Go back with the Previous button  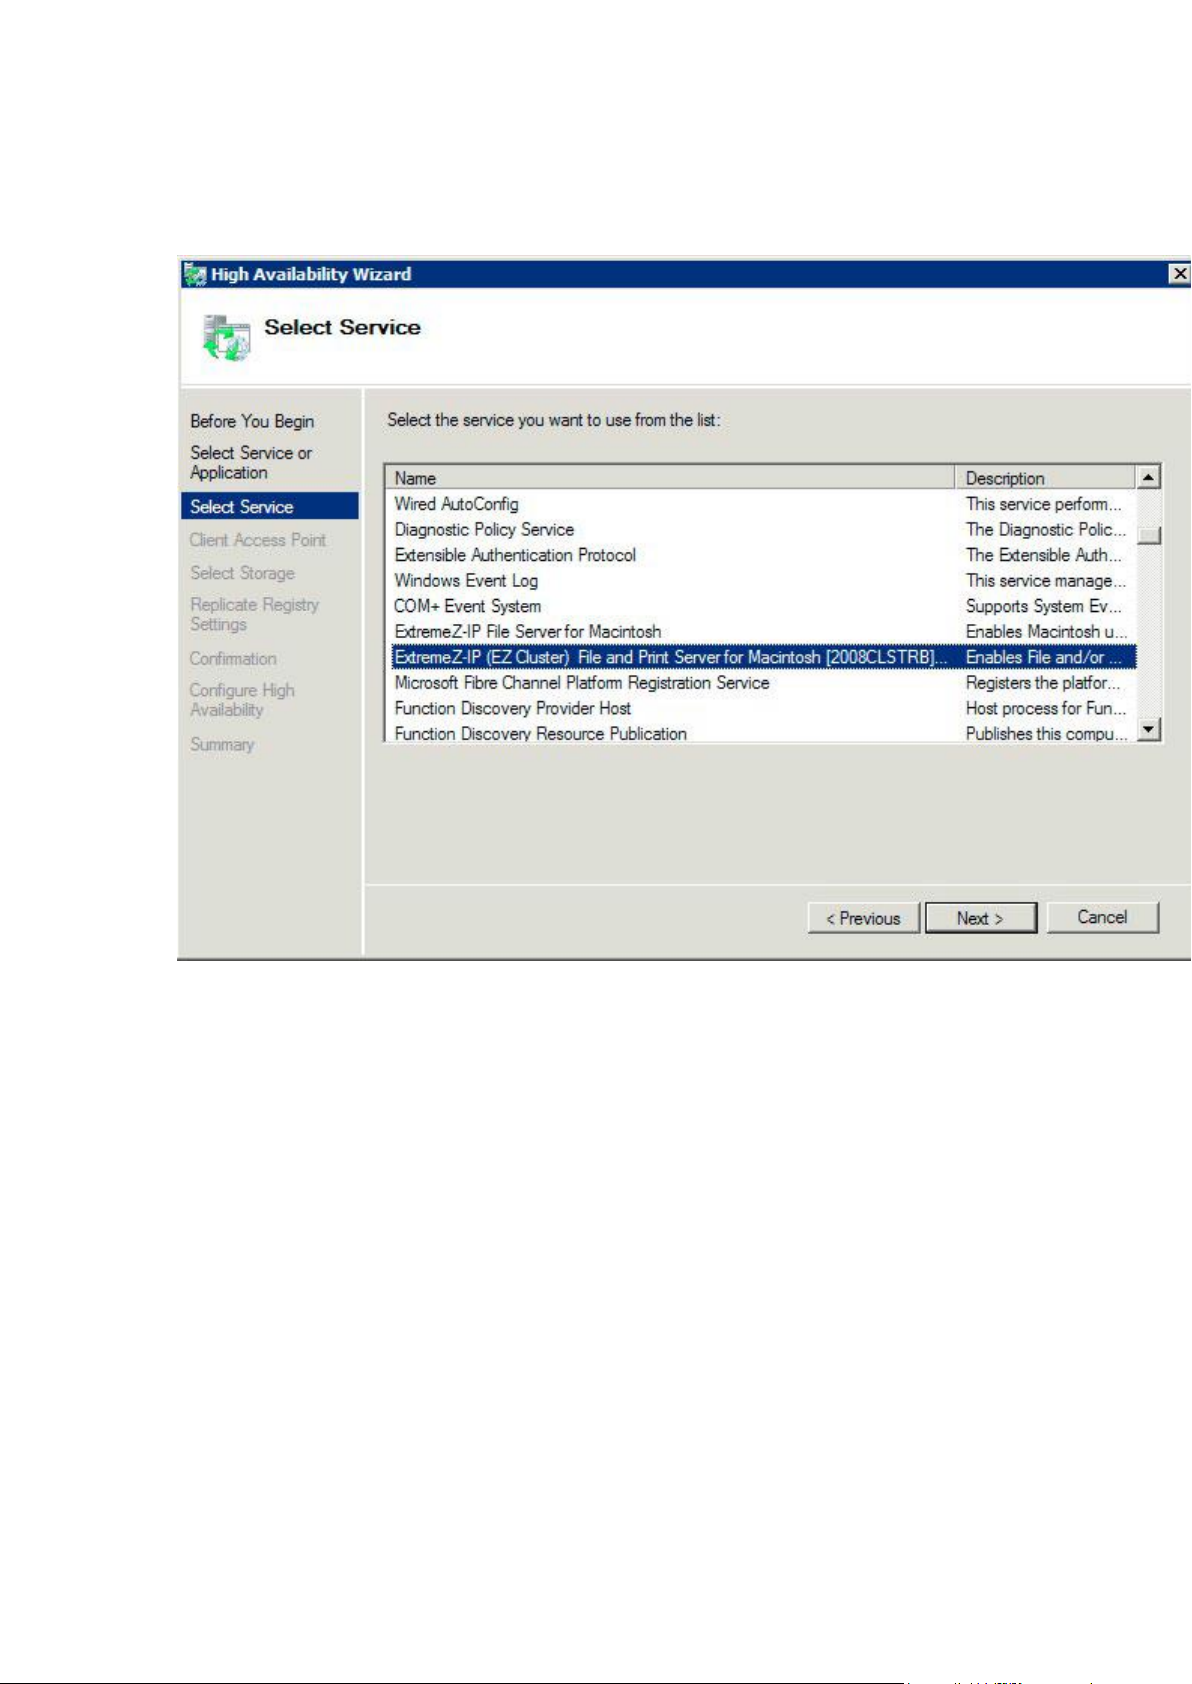(x=863, y=918)
